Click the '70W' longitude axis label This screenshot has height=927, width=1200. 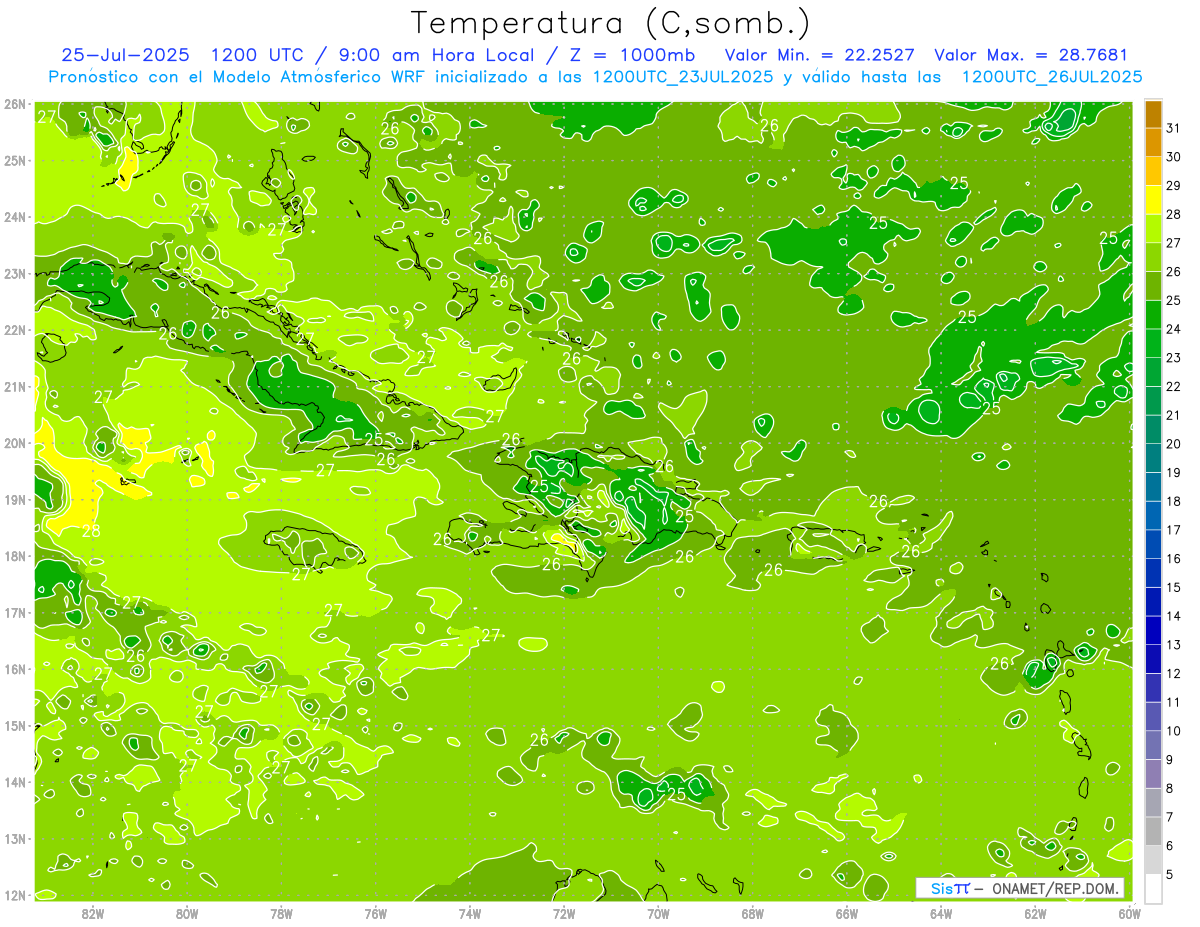coord(658,913)
